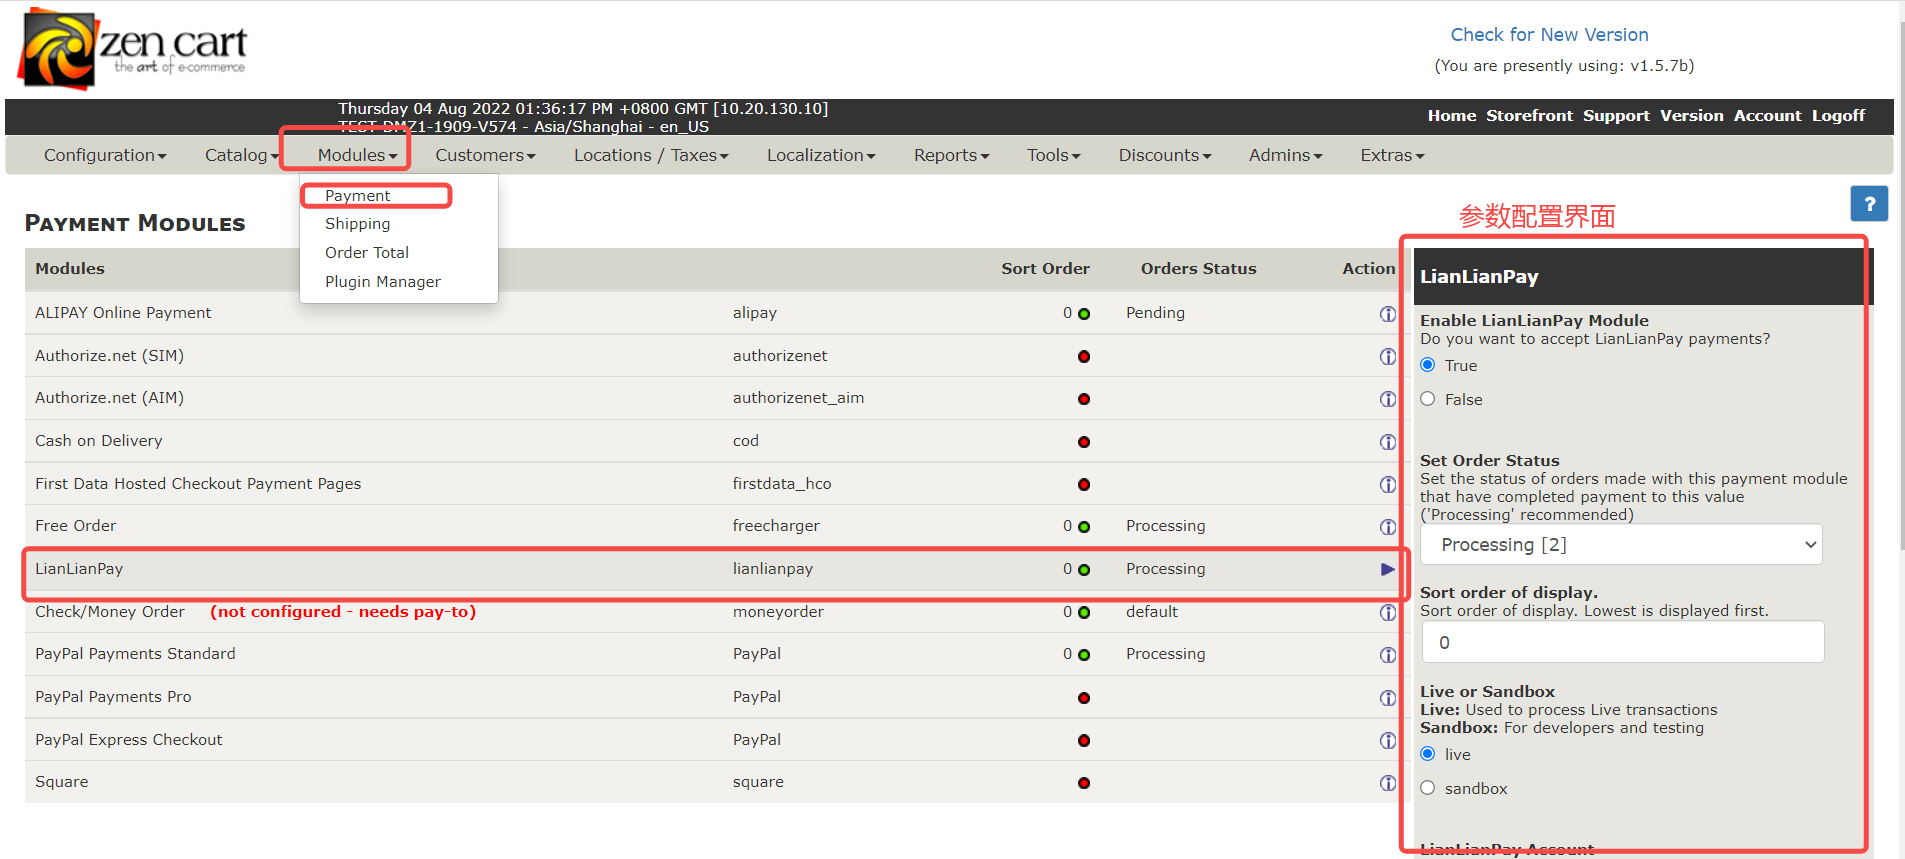Click the LianLianPay row arrow icon

coord(1387,569)
